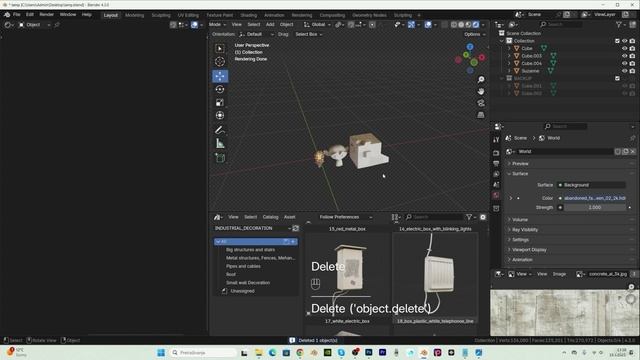Click the Surface Background shader field

click(x=591, y=185)
